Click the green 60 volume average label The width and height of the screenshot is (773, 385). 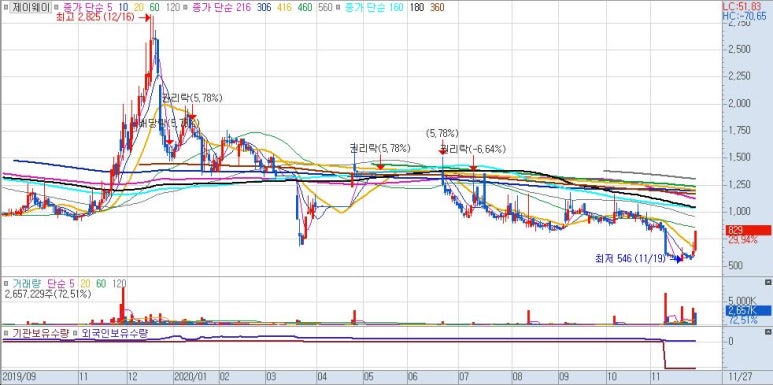101,283
